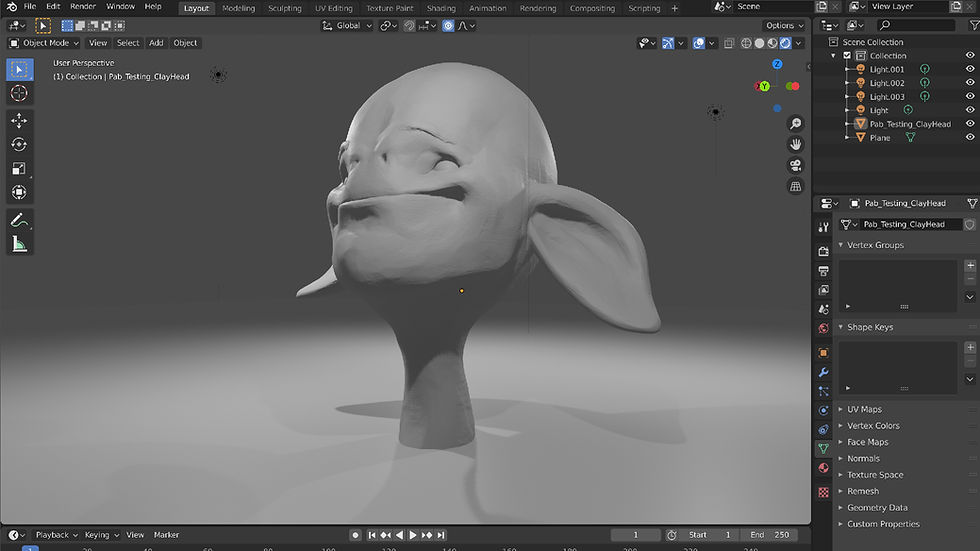The image size is (980, 551).
Task: Add a new vertex group
Action: (970, 266)
